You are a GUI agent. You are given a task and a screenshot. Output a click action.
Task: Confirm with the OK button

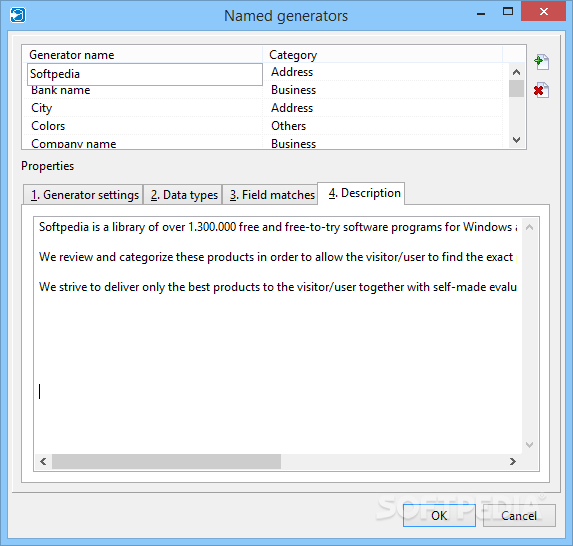tap(439, 515)
